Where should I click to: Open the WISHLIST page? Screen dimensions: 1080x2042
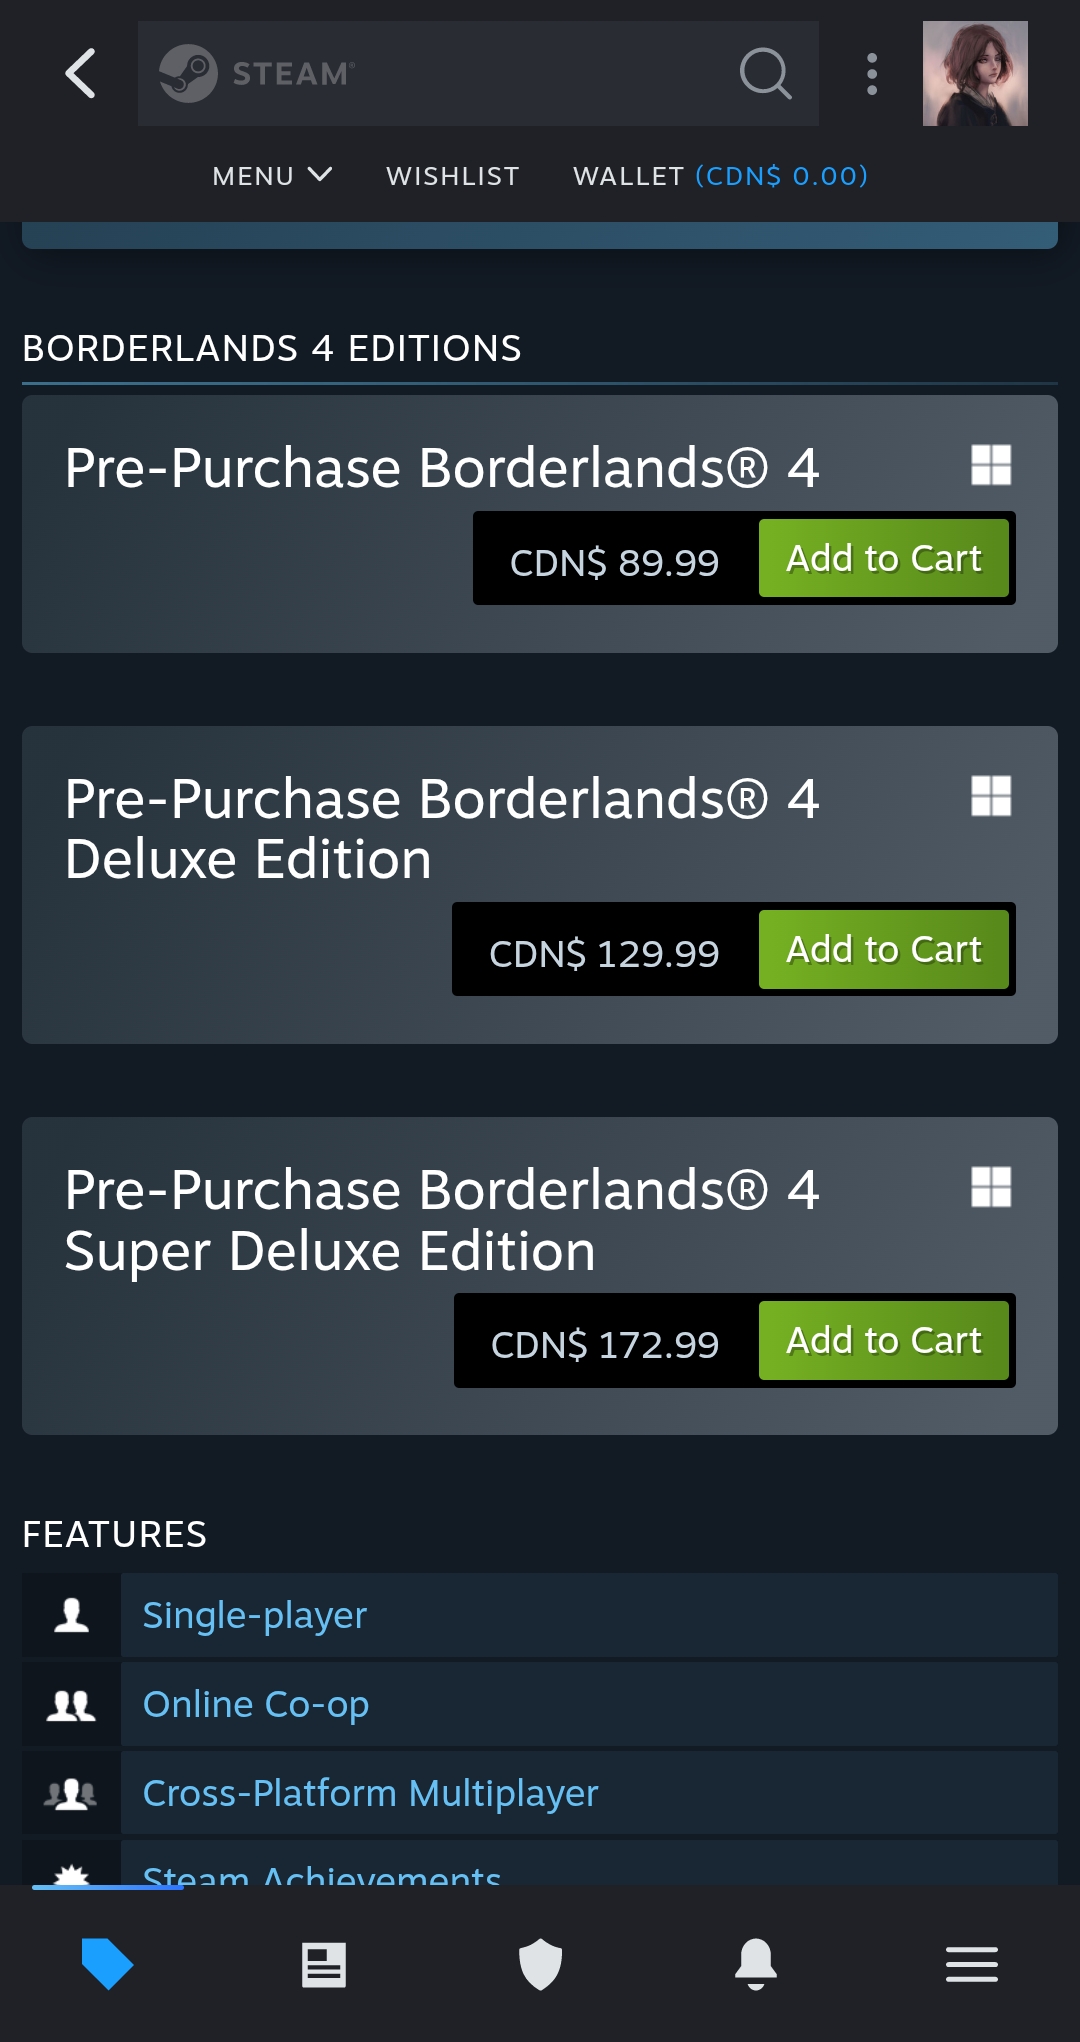(453, 176)
